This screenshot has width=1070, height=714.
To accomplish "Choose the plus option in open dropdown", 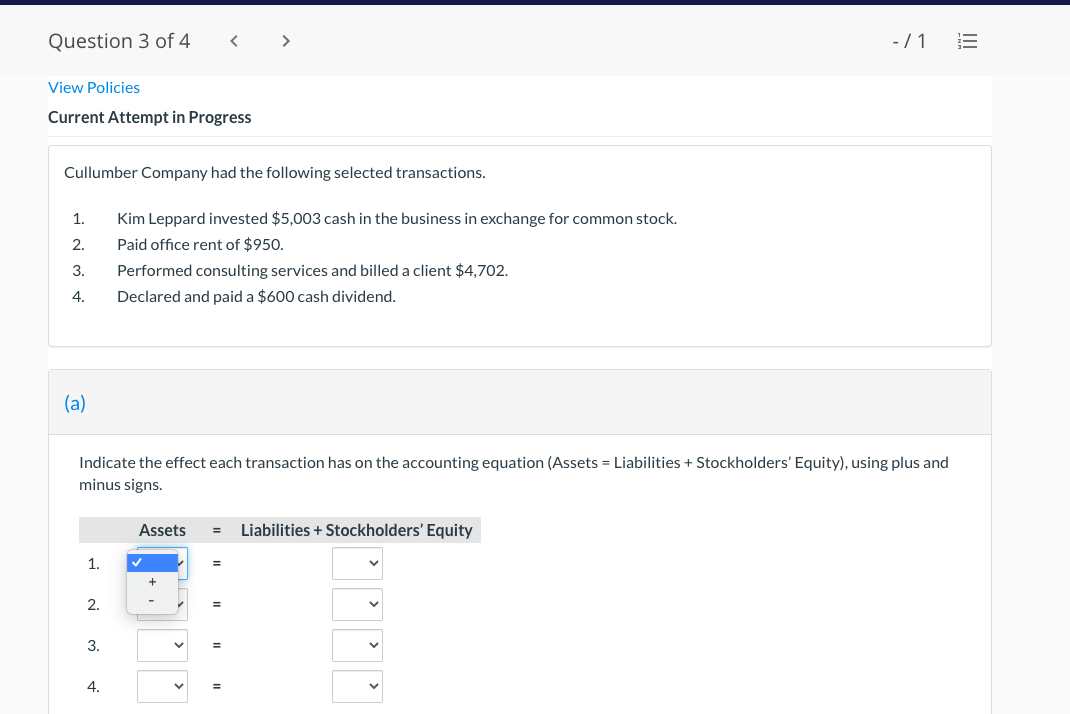I will coord(152,582).
